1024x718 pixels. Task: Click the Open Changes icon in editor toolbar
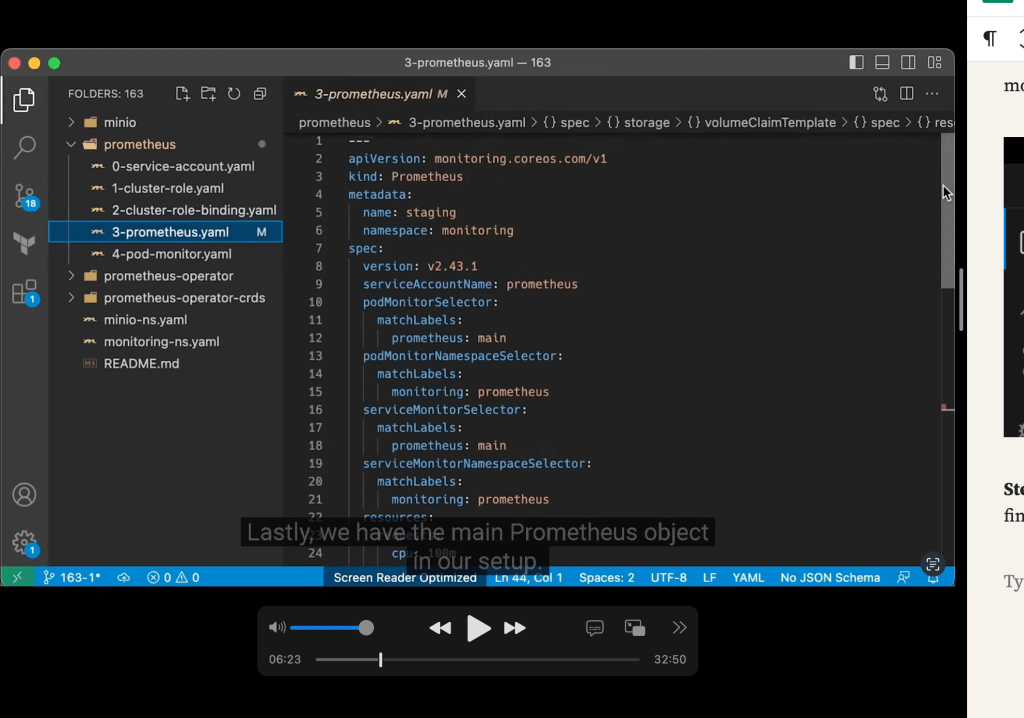click(880, 94)
